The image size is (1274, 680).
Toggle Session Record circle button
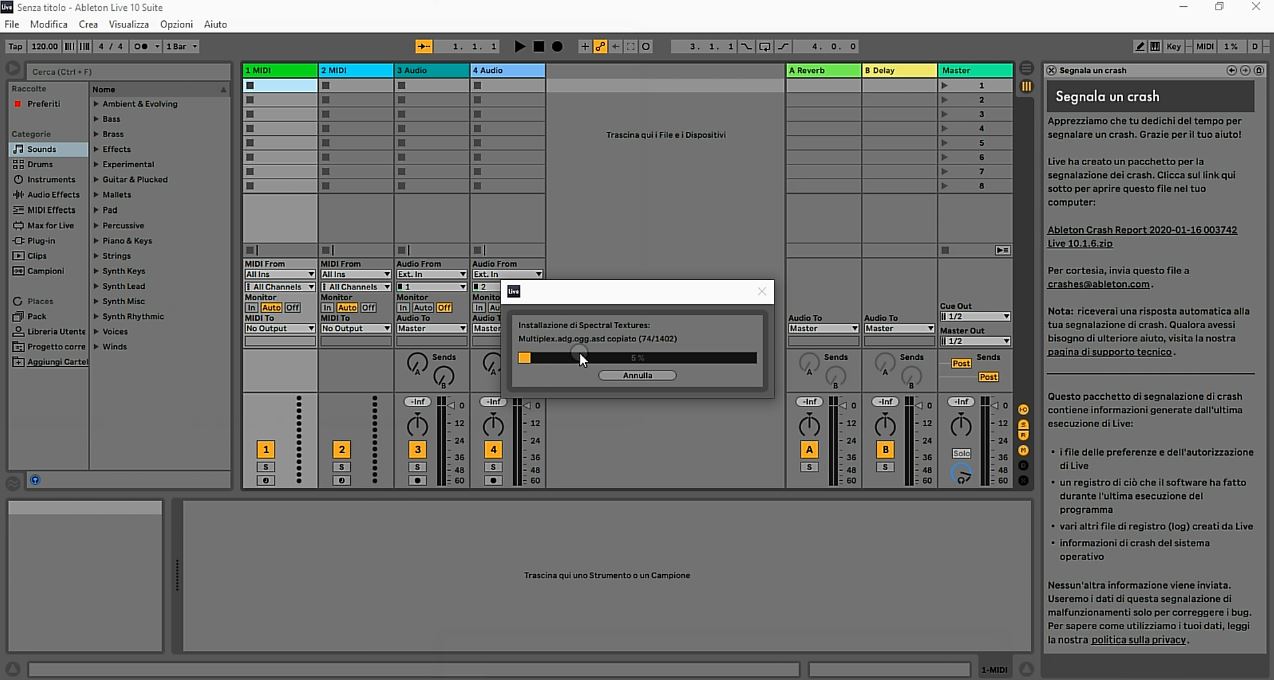646,46
